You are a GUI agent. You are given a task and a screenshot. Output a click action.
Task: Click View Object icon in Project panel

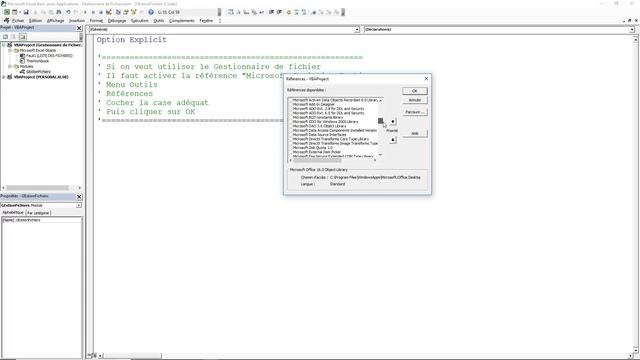click(13, 37)
